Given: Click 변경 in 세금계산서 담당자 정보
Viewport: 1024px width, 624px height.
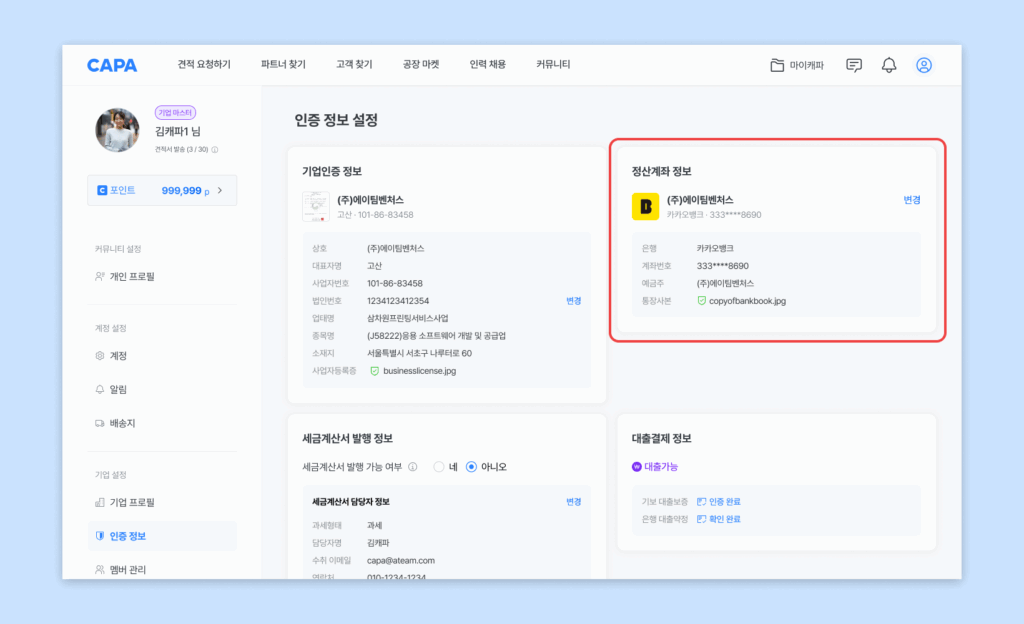Looking at the screenshot, I should pyautogui.click(x=573, y=502).
